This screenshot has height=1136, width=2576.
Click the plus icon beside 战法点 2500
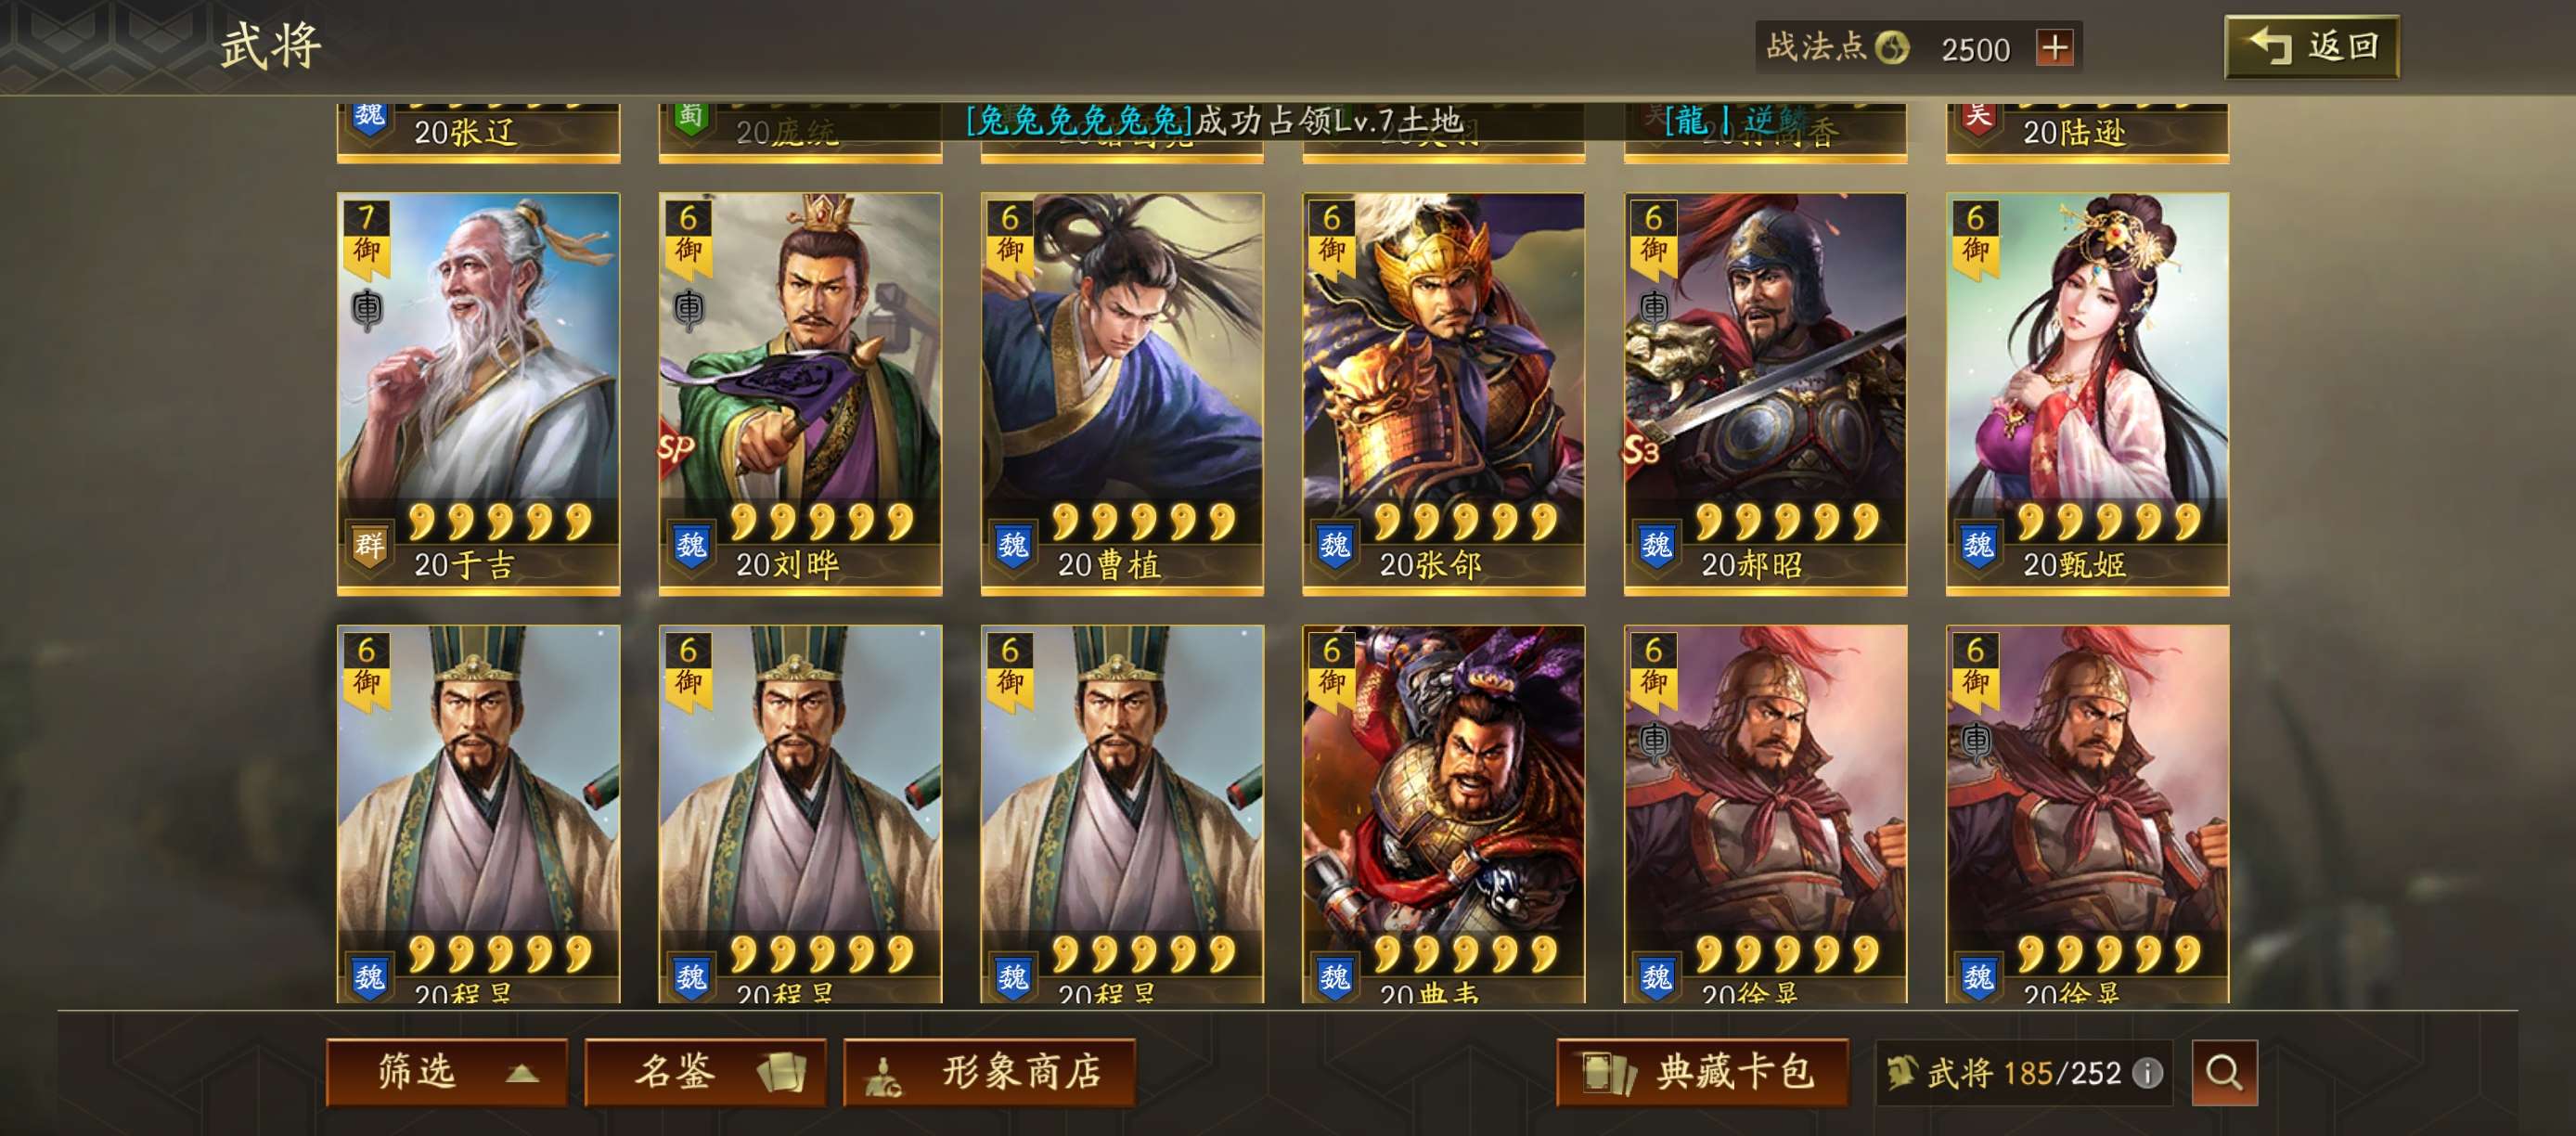2055,47
